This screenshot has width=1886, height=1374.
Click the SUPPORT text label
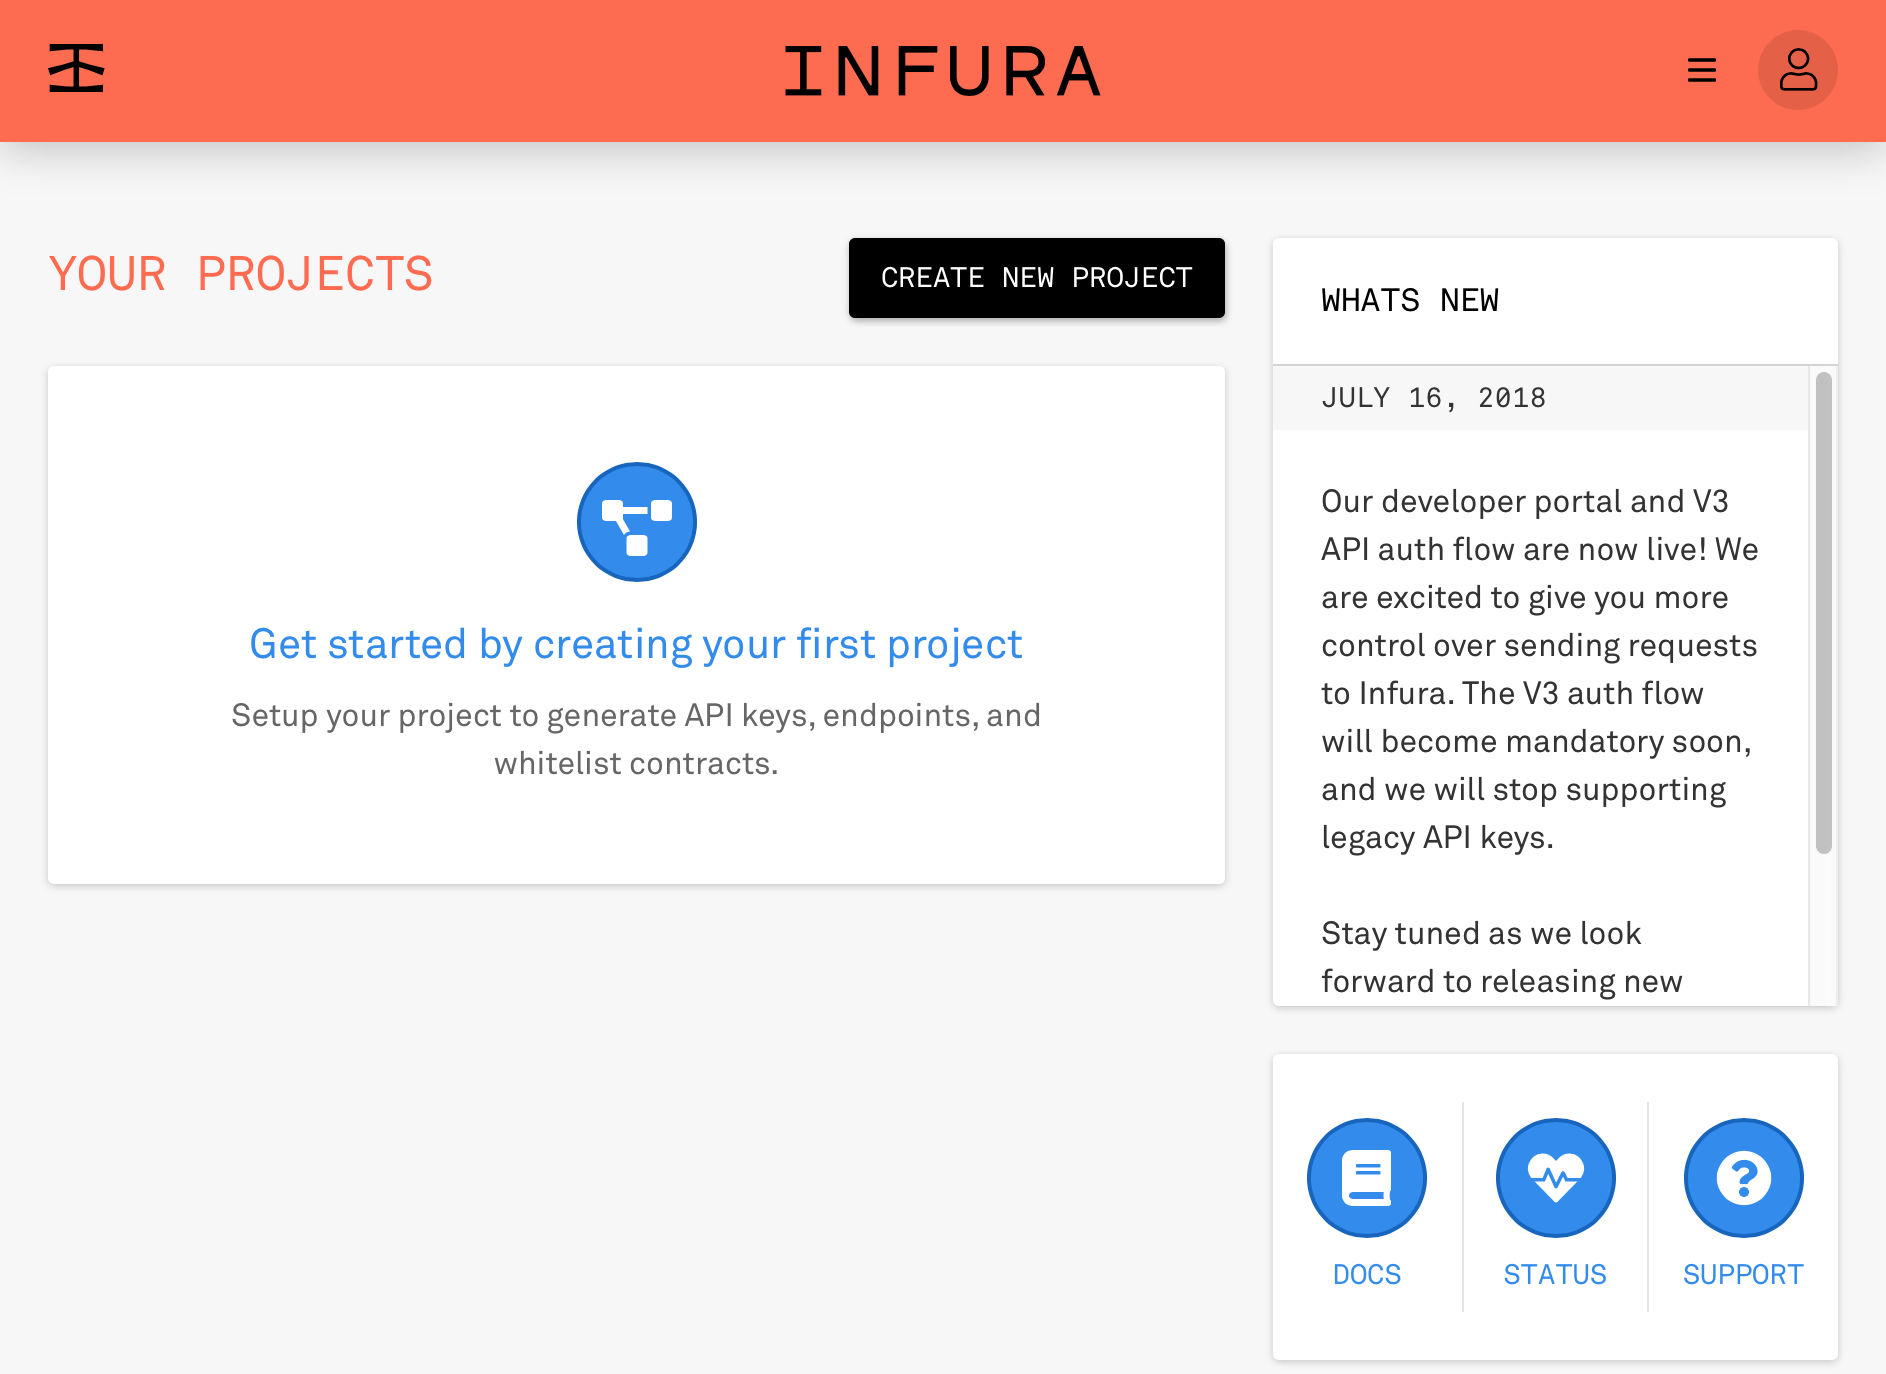1743,1274
